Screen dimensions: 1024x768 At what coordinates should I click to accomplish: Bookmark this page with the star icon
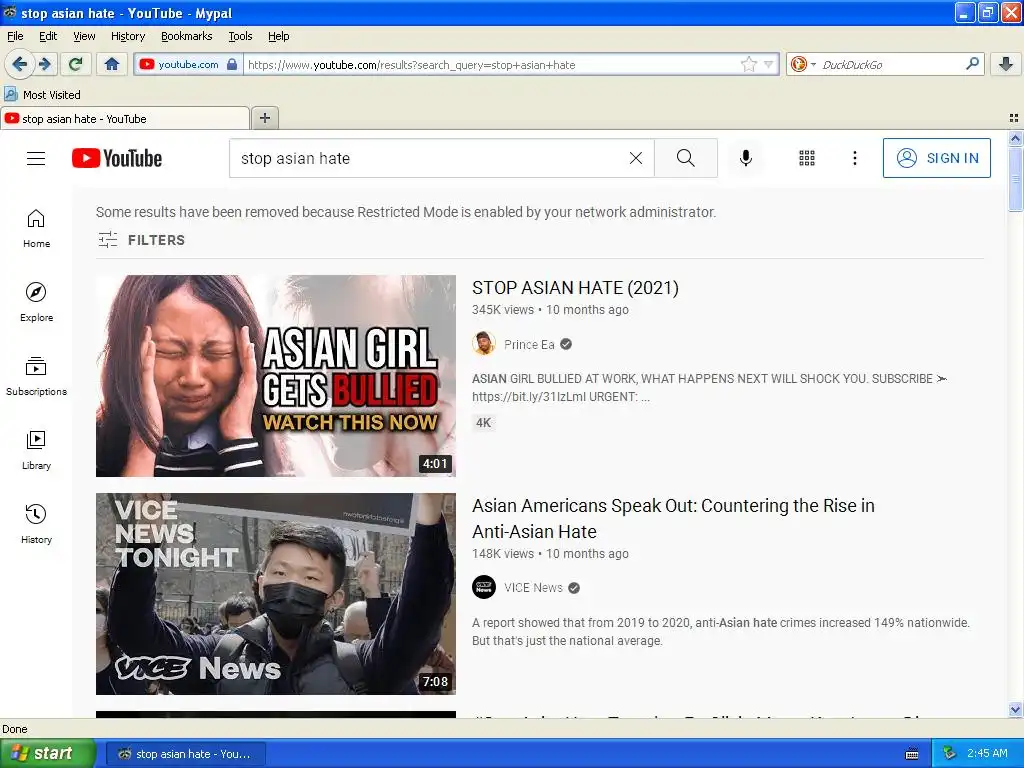click(748, 64)
